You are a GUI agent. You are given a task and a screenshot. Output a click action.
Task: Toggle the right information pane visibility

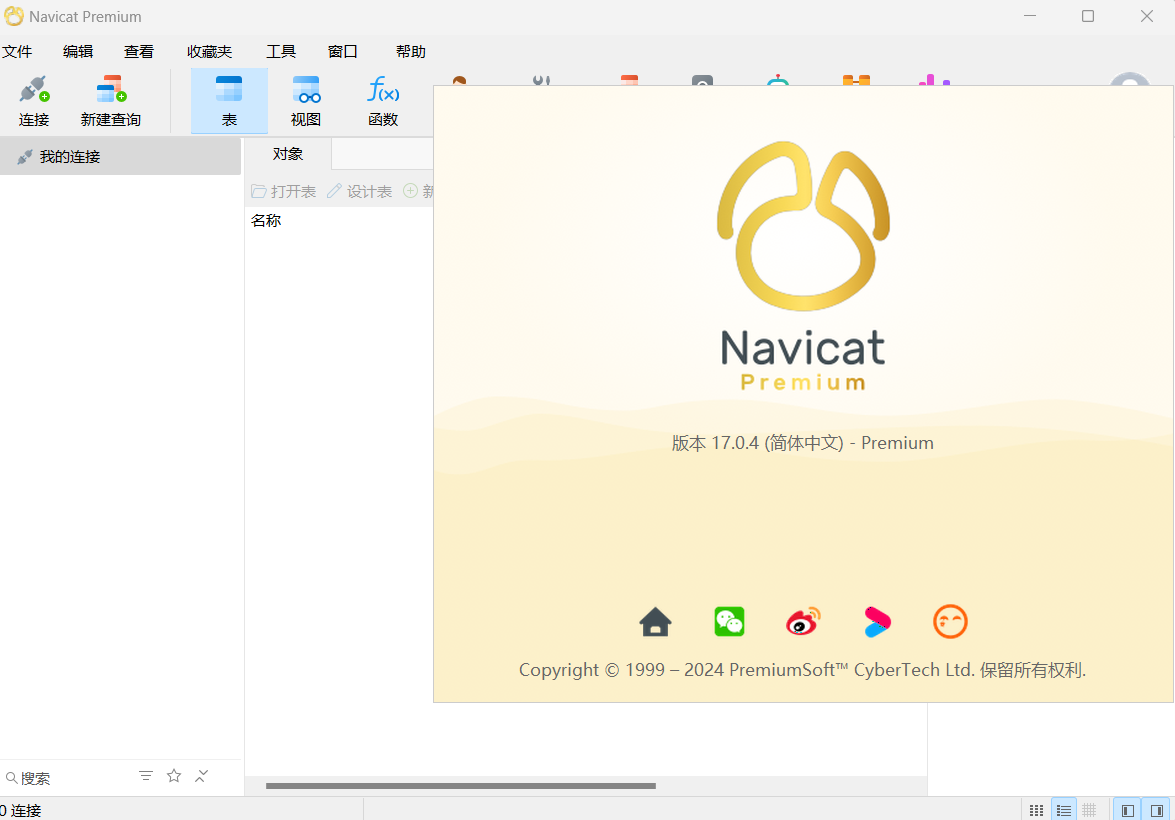(x=1157, y=810)
